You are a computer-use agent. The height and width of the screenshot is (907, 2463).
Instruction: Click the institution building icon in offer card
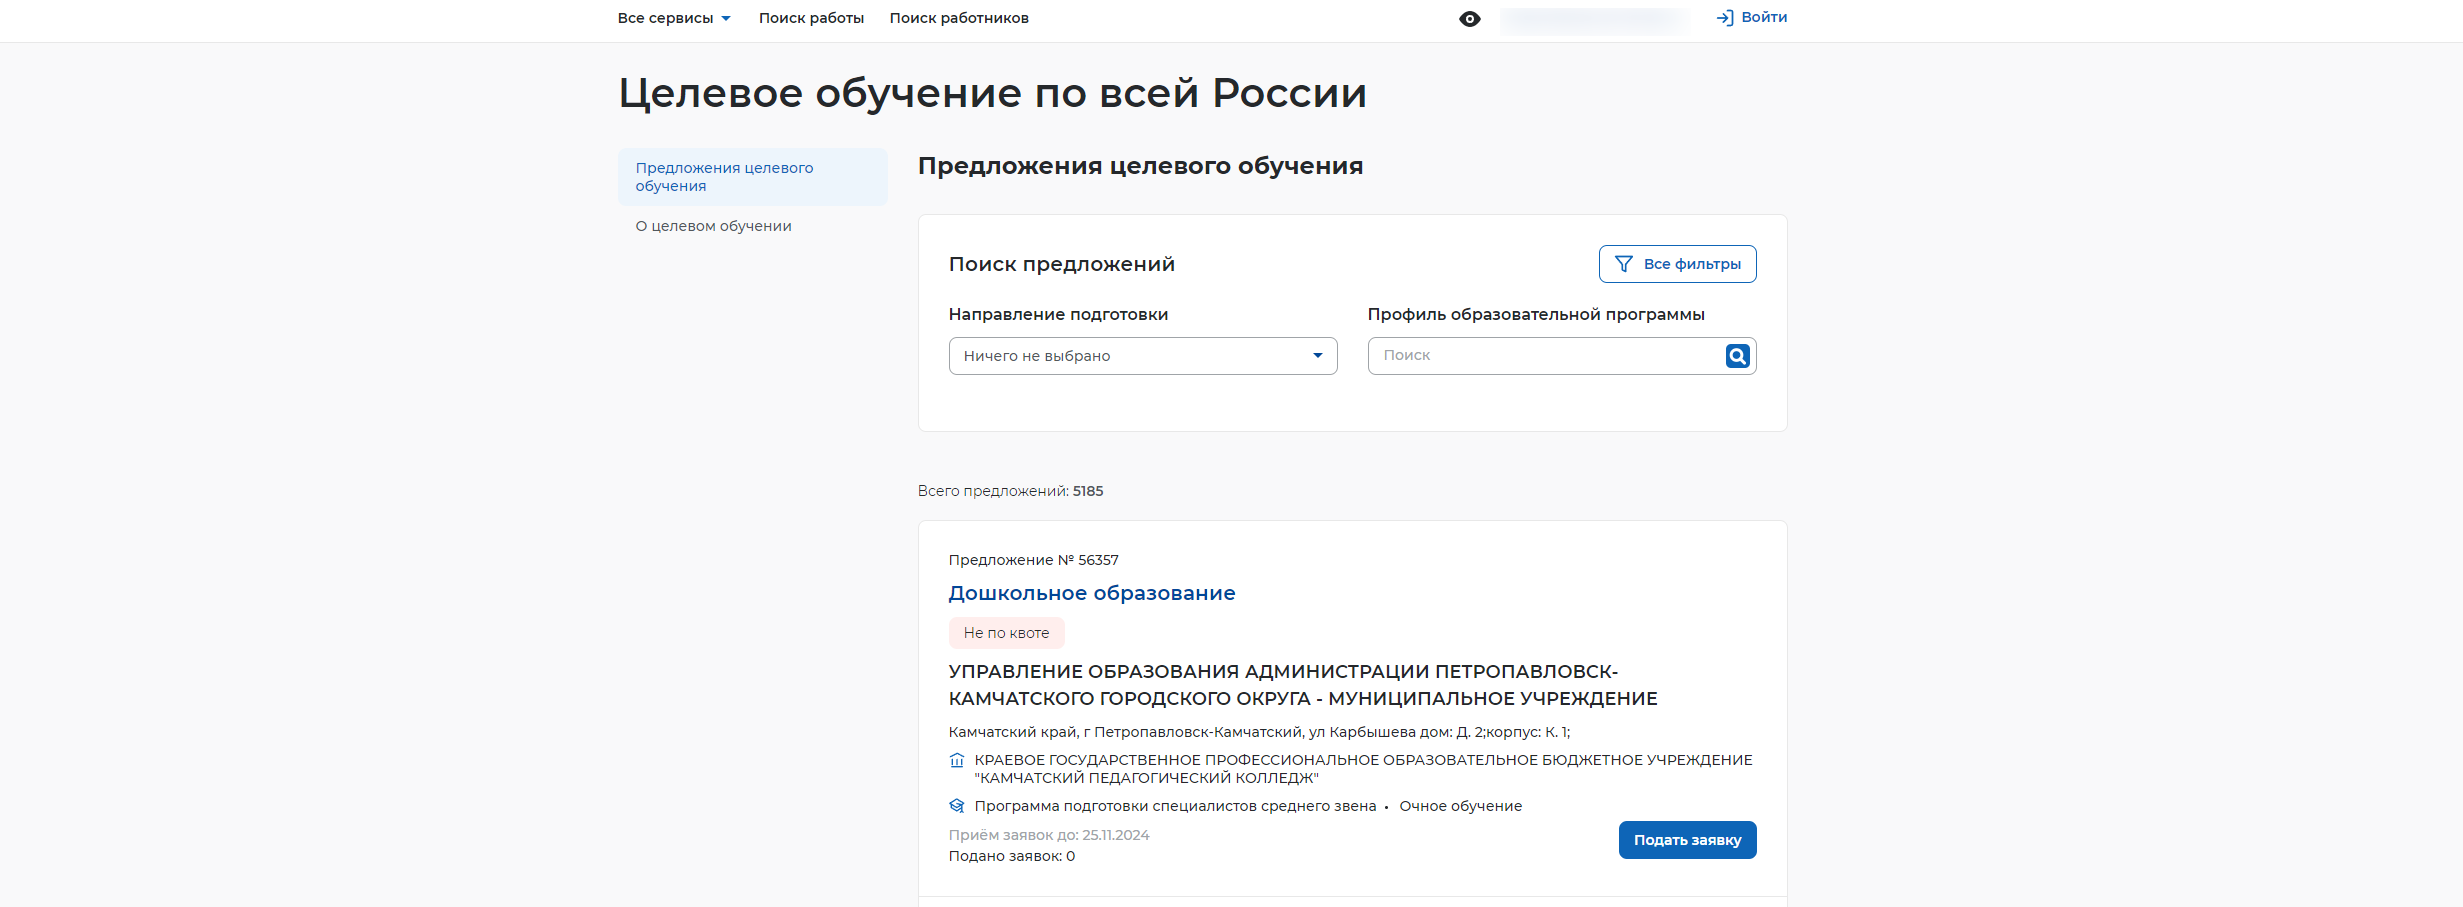coord(957,760)
